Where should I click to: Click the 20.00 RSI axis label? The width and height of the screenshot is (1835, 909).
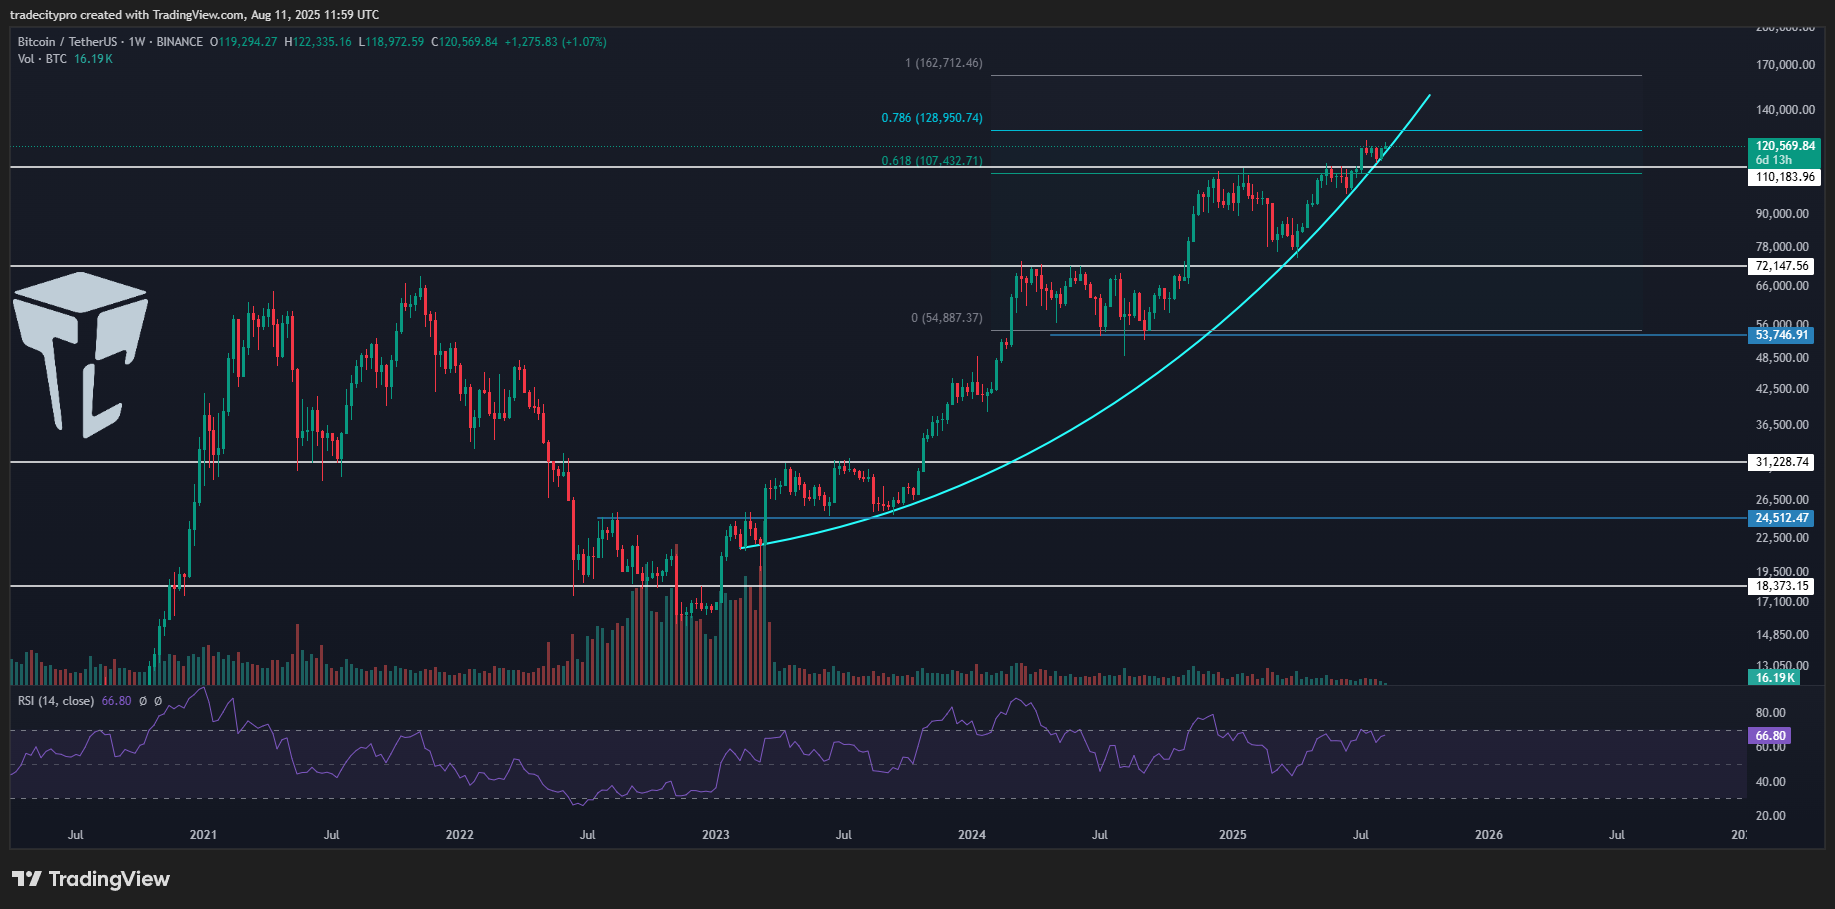pos(1770,816)
